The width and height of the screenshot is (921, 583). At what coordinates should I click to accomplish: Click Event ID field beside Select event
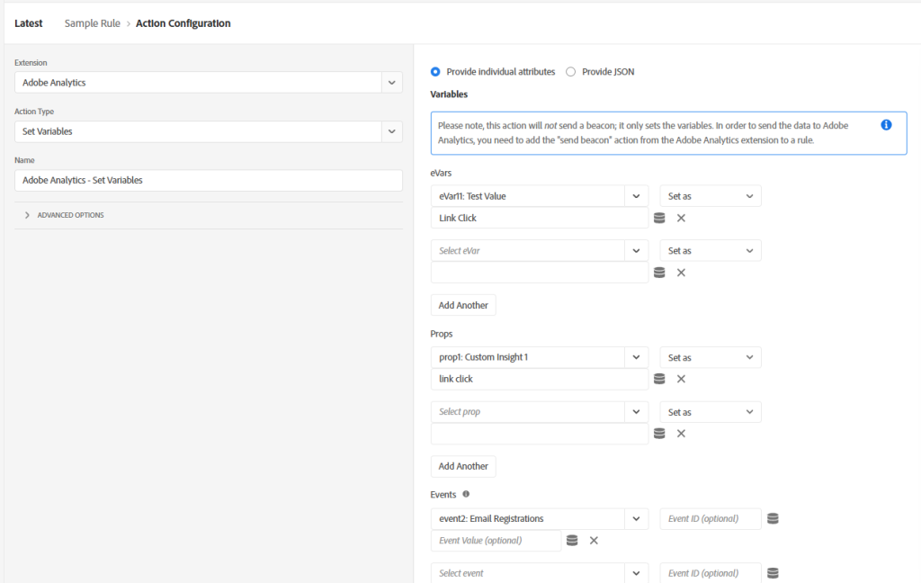pyautogui.click(x=710, y=573)
